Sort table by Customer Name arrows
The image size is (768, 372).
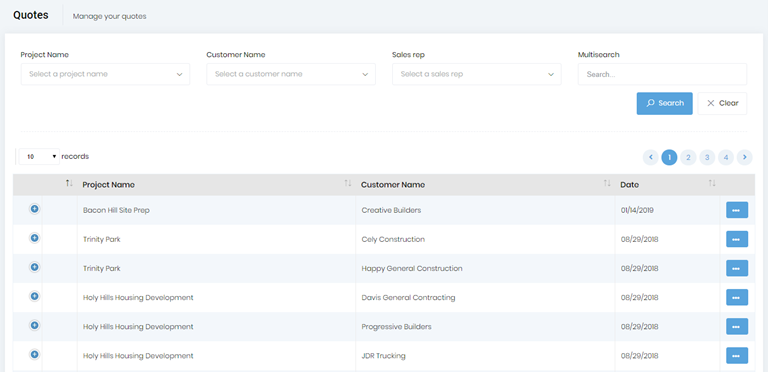pyautogui.click(x=607, y=183)
